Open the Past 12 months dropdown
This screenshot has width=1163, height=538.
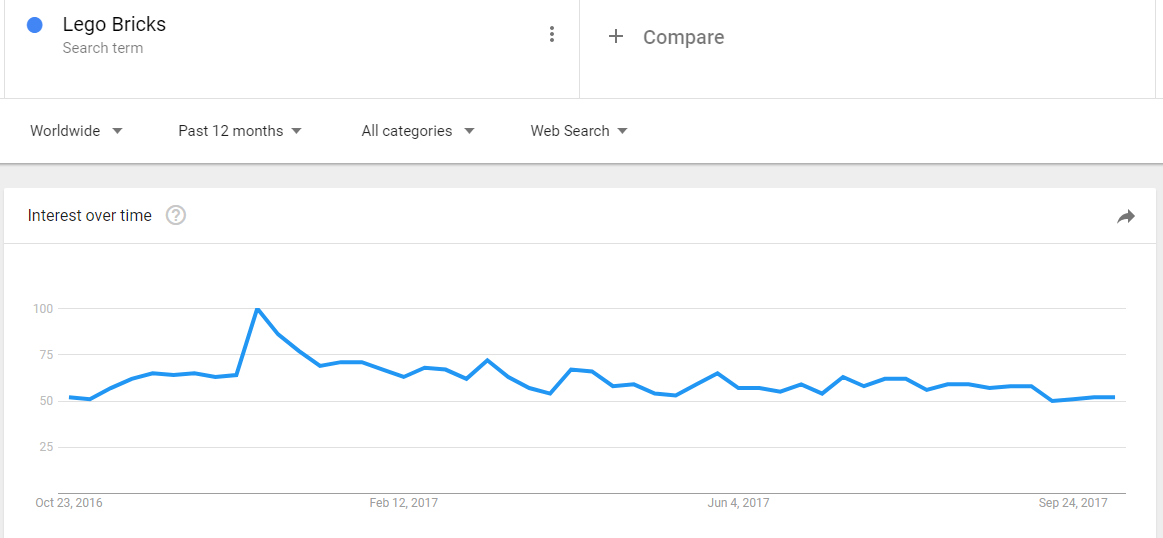(240, 131)
